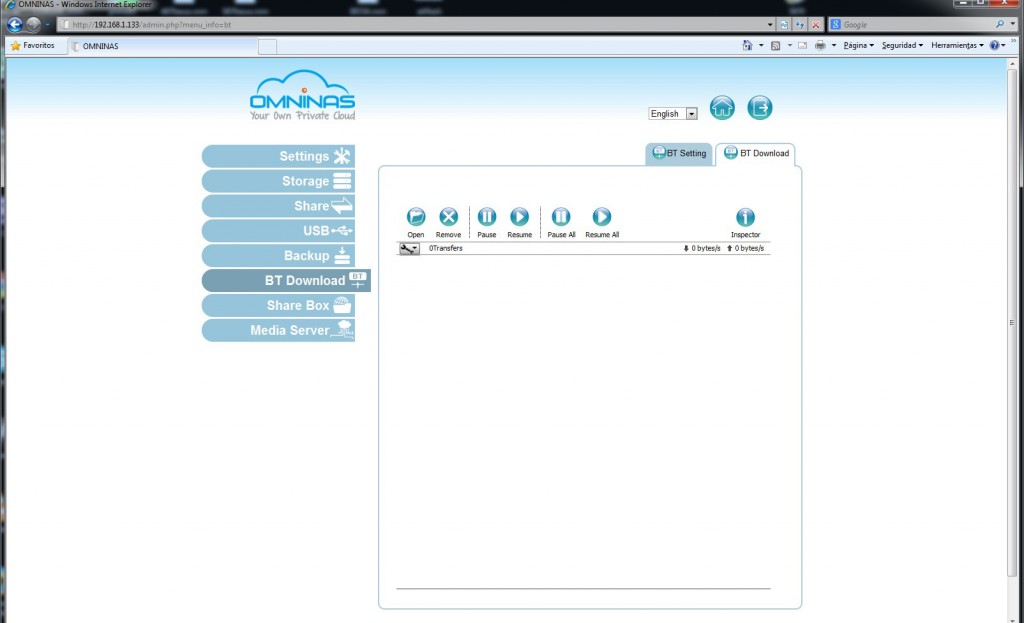Image resolution: width=1024 pixels, height=623 pixels.
Task: Click the browser Forward button
Action: [33, 25]
